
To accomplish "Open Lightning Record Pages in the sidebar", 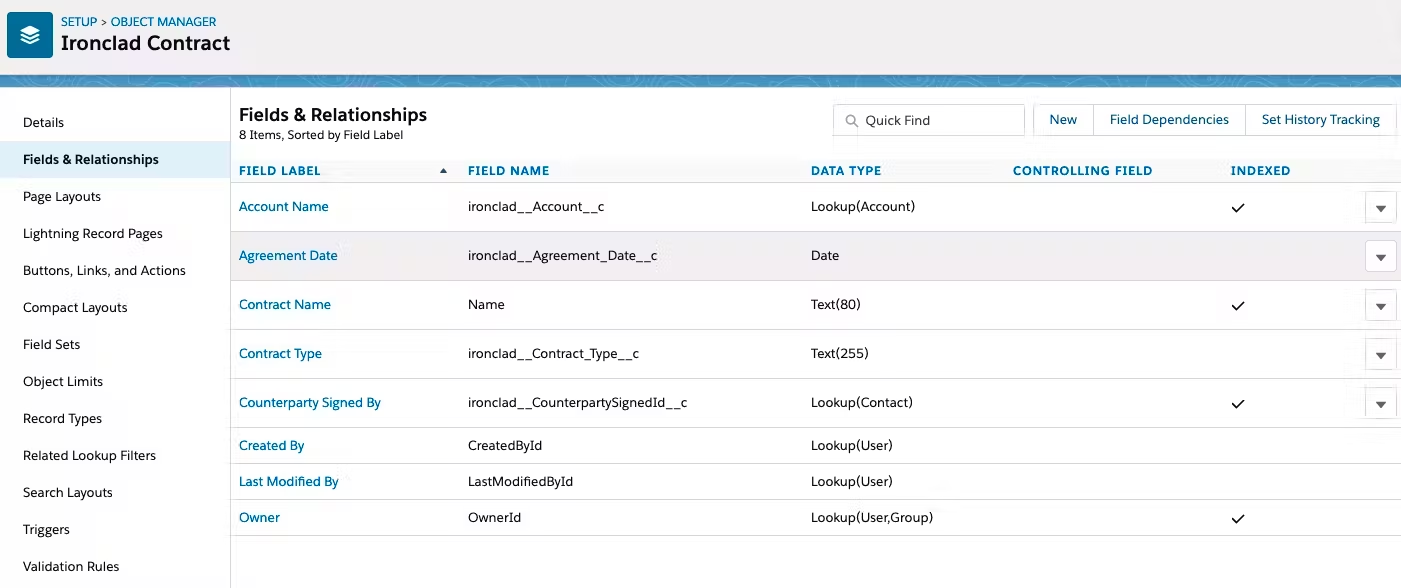I will click(x=93, y=233).
